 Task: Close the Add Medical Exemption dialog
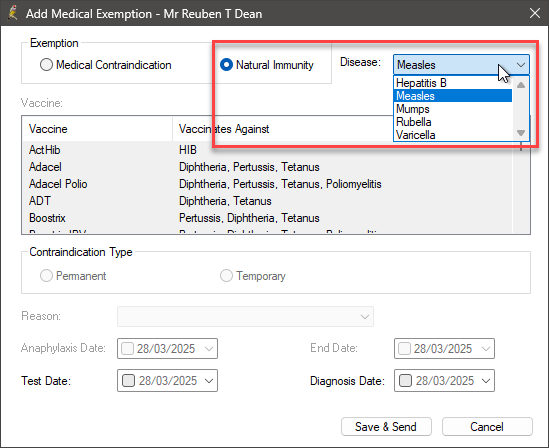click(x=535, y=13)
